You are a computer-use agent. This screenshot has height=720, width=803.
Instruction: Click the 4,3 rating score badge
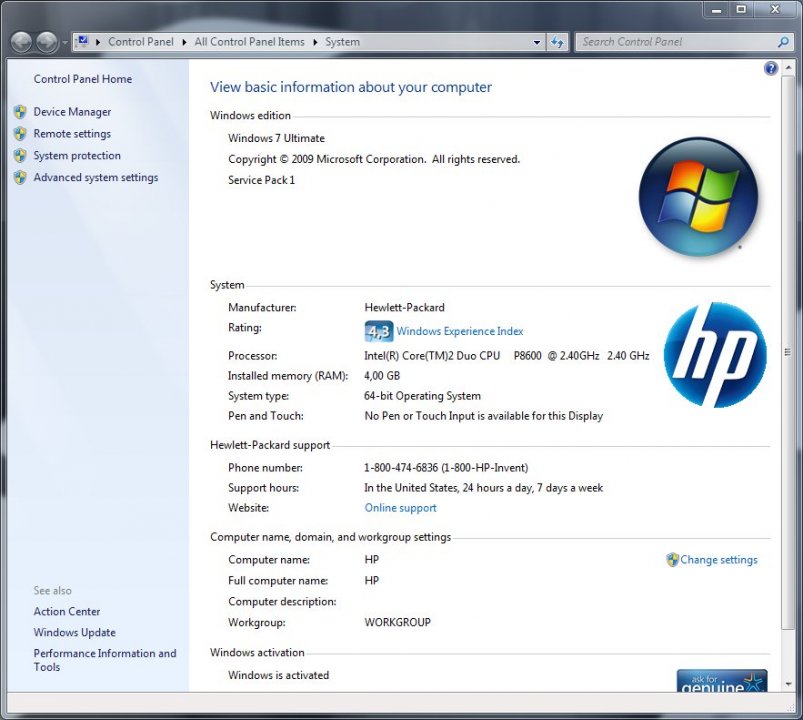coord(378,331)
